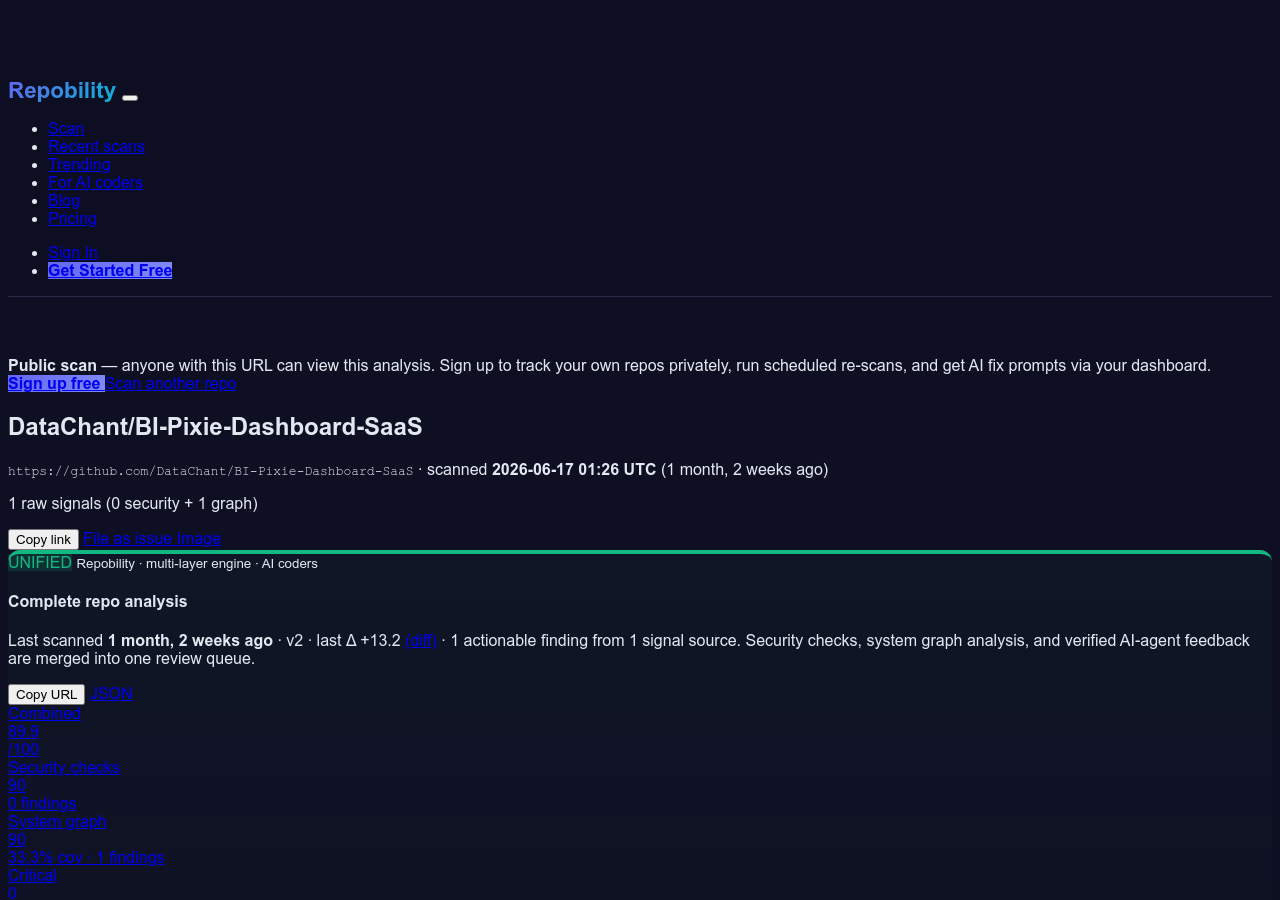This screenshot has height=900, width=1280.
Task: Select Scan another repo link
Action: click(x=171, y=383)
